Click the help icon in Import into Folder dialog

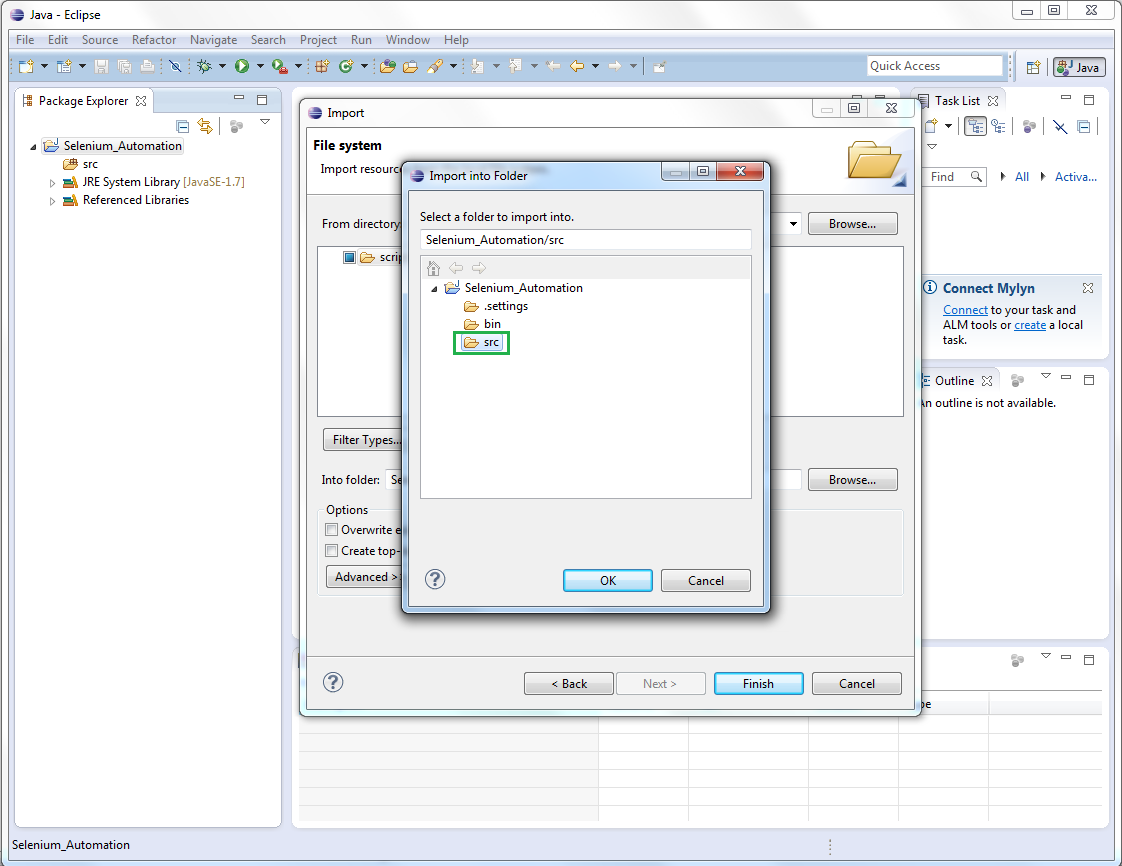click(x=435, y=579)
